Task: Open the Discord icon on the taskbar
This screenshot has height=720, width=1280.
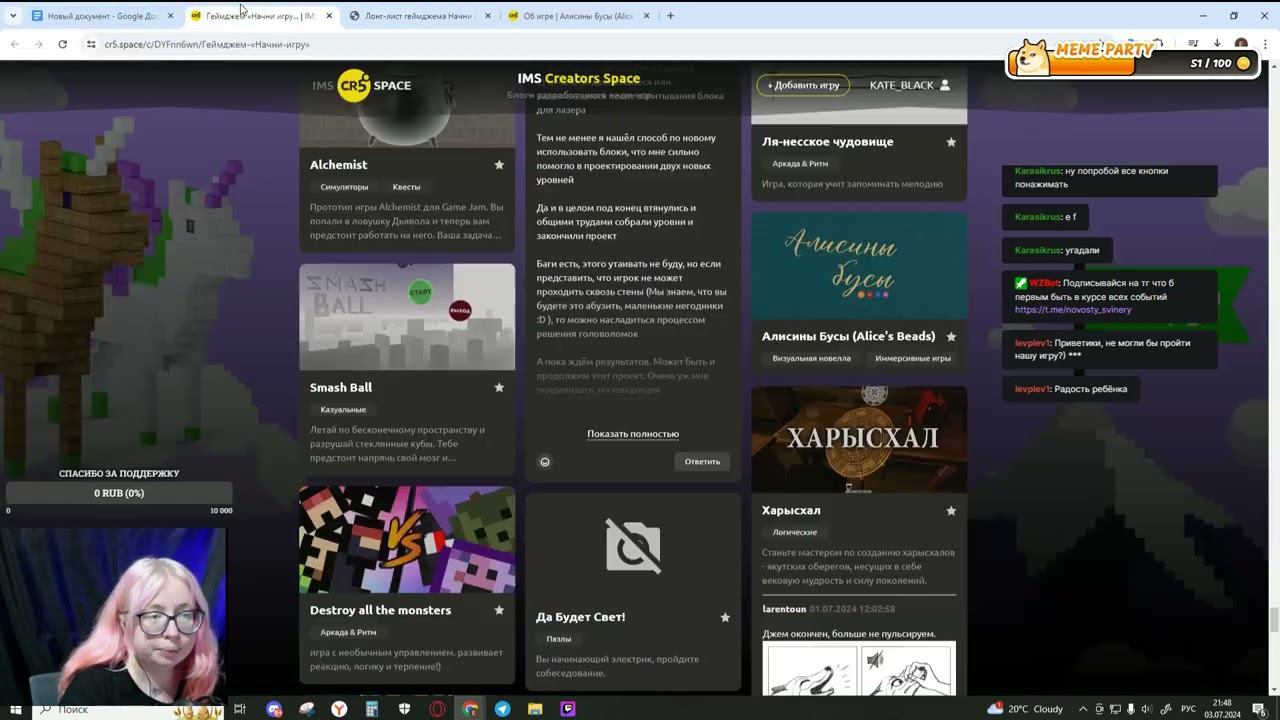Action: 274,709
